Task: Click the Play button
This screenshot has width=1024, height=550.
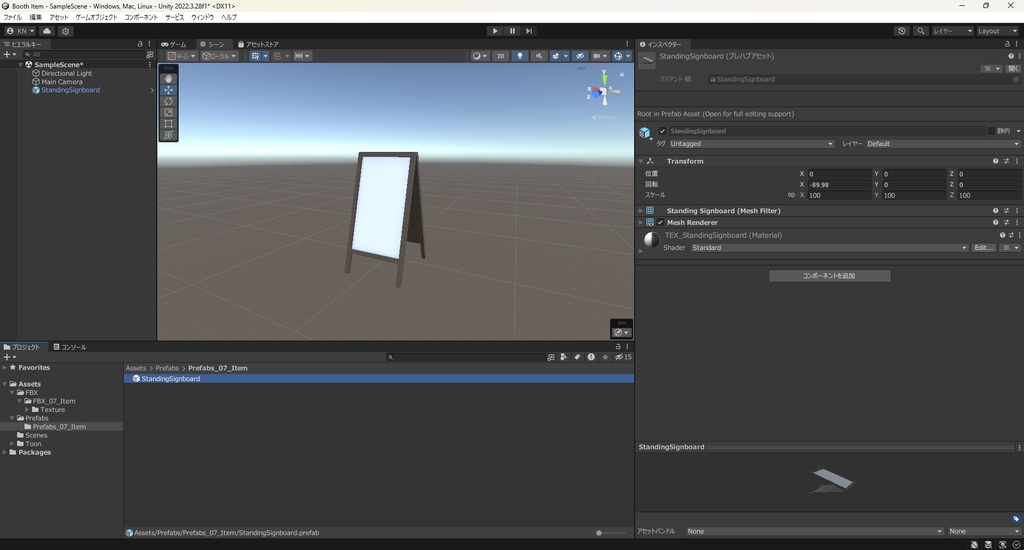Action: click(495, 31)
